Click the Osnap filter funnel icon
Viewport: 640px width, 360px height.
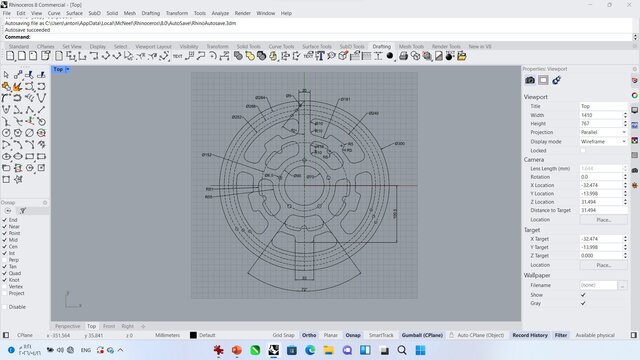coord(23,211)
